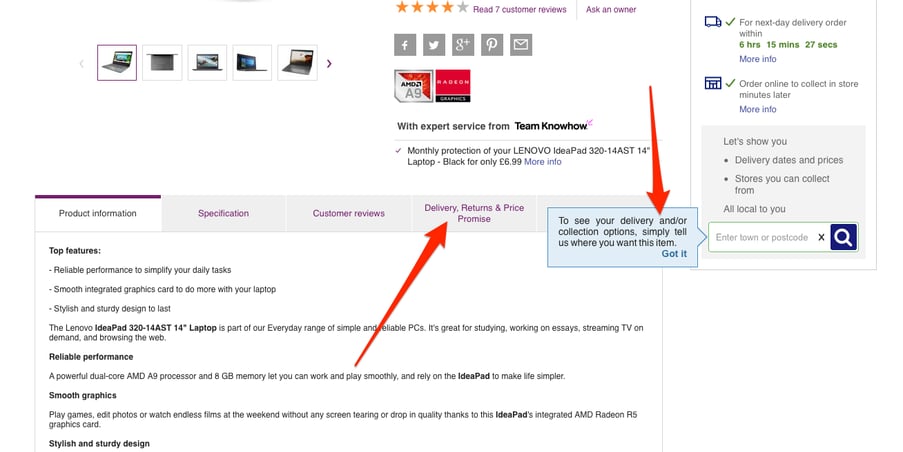Show next product thumbnails
Viewport: 903px width, 452px height.
[329, 63]
